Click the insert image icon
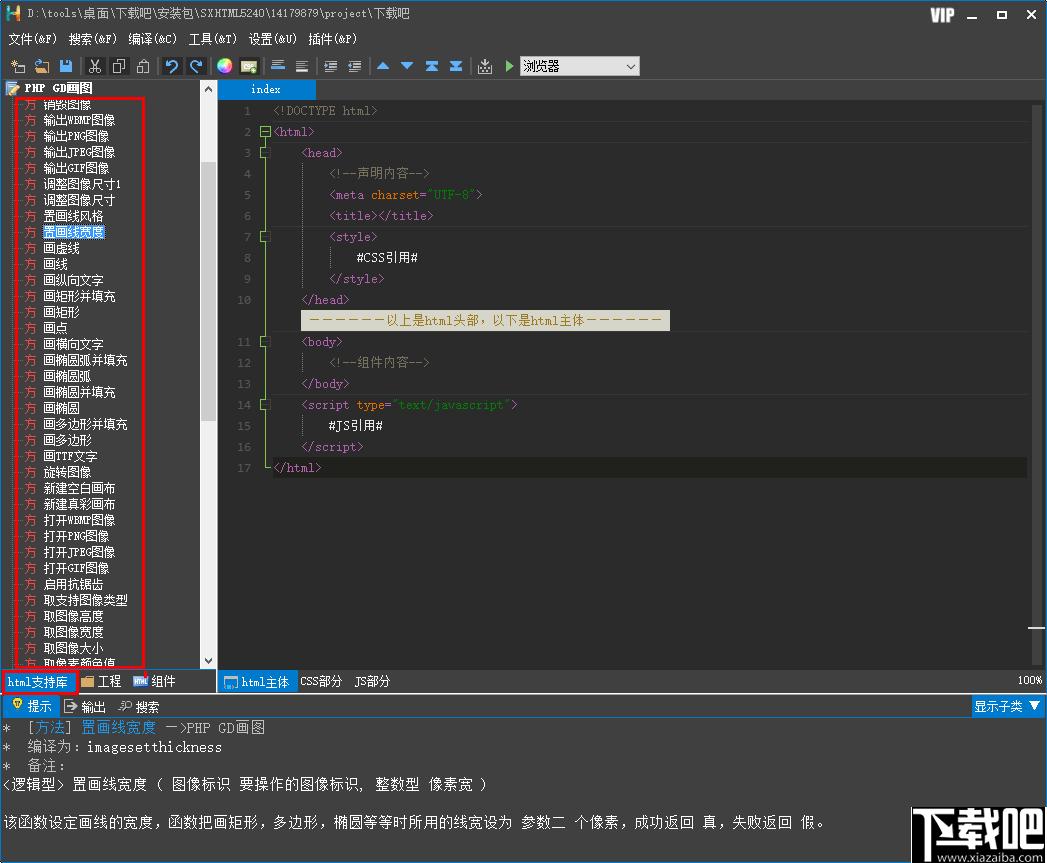This screenshot has width=1047, height=863. 248,66
